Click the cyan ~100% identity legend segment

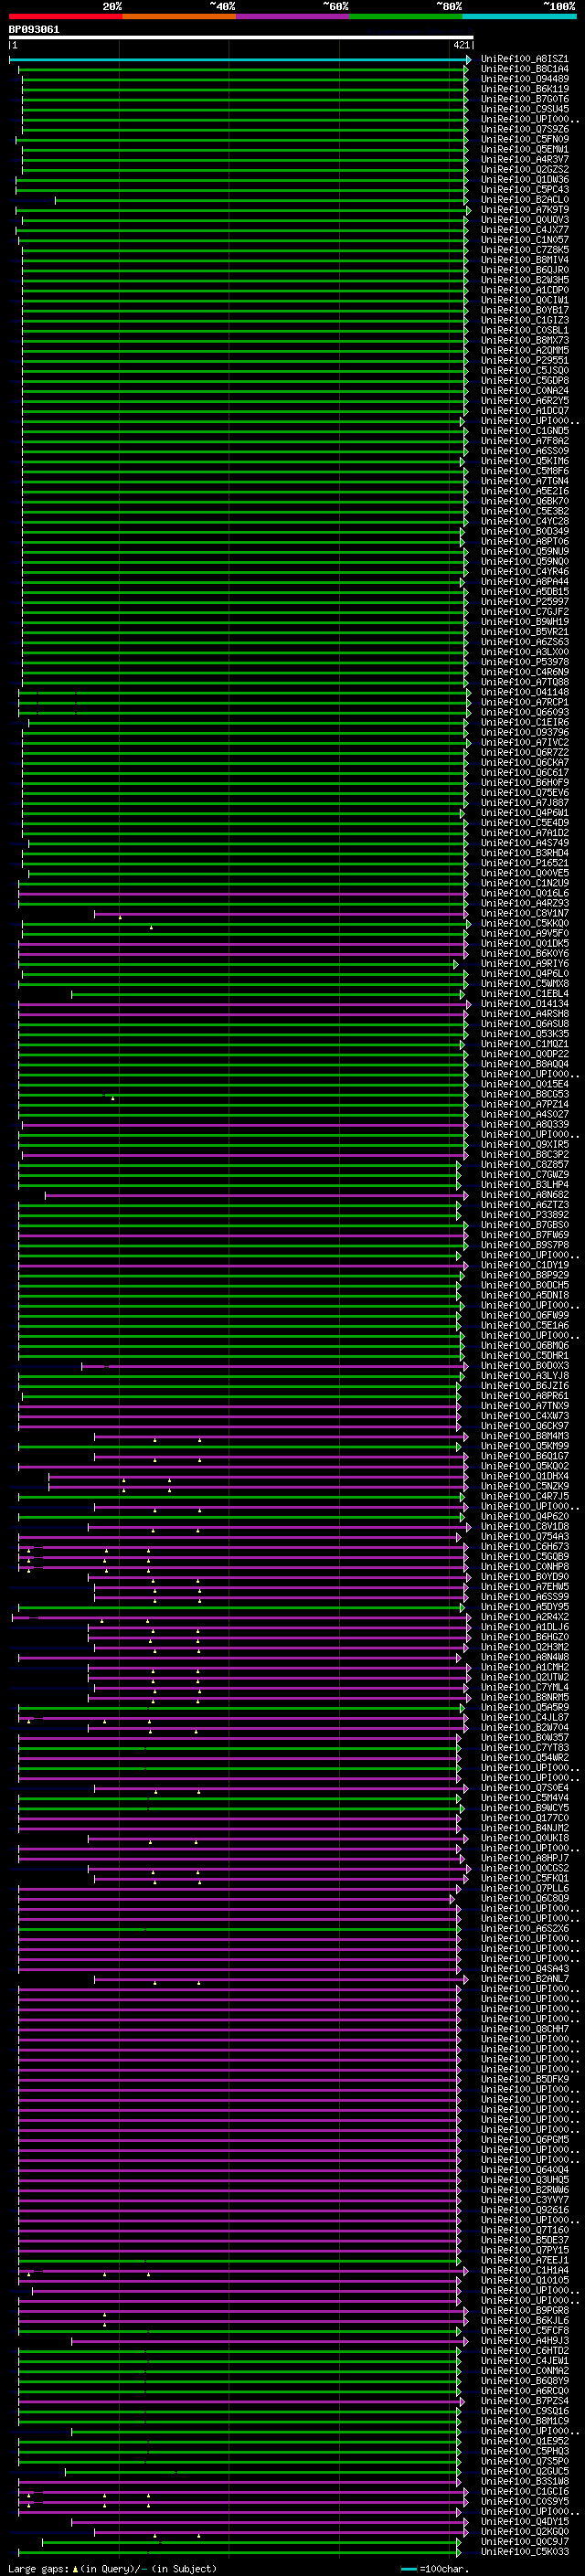pos(520,16)
